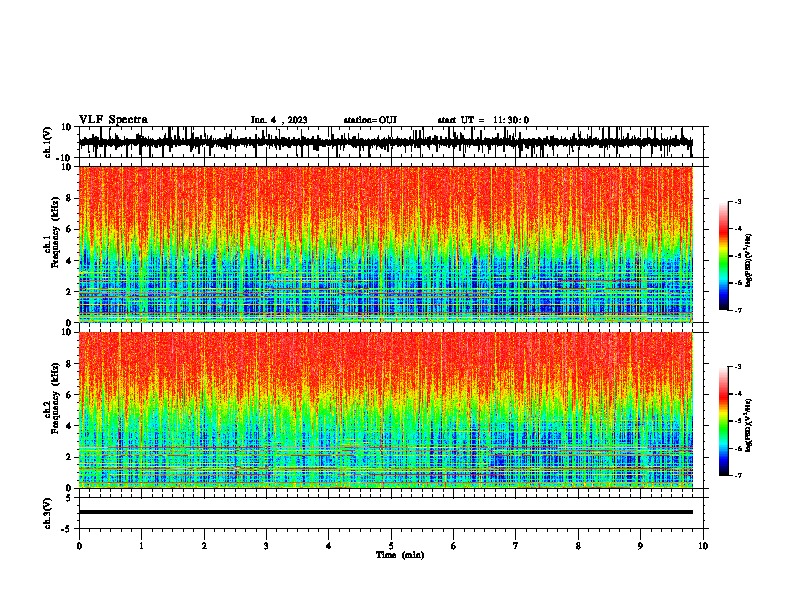Click time axis tick label "7"
The height and width of the screenshot is (612, 792).
[516, 546]
